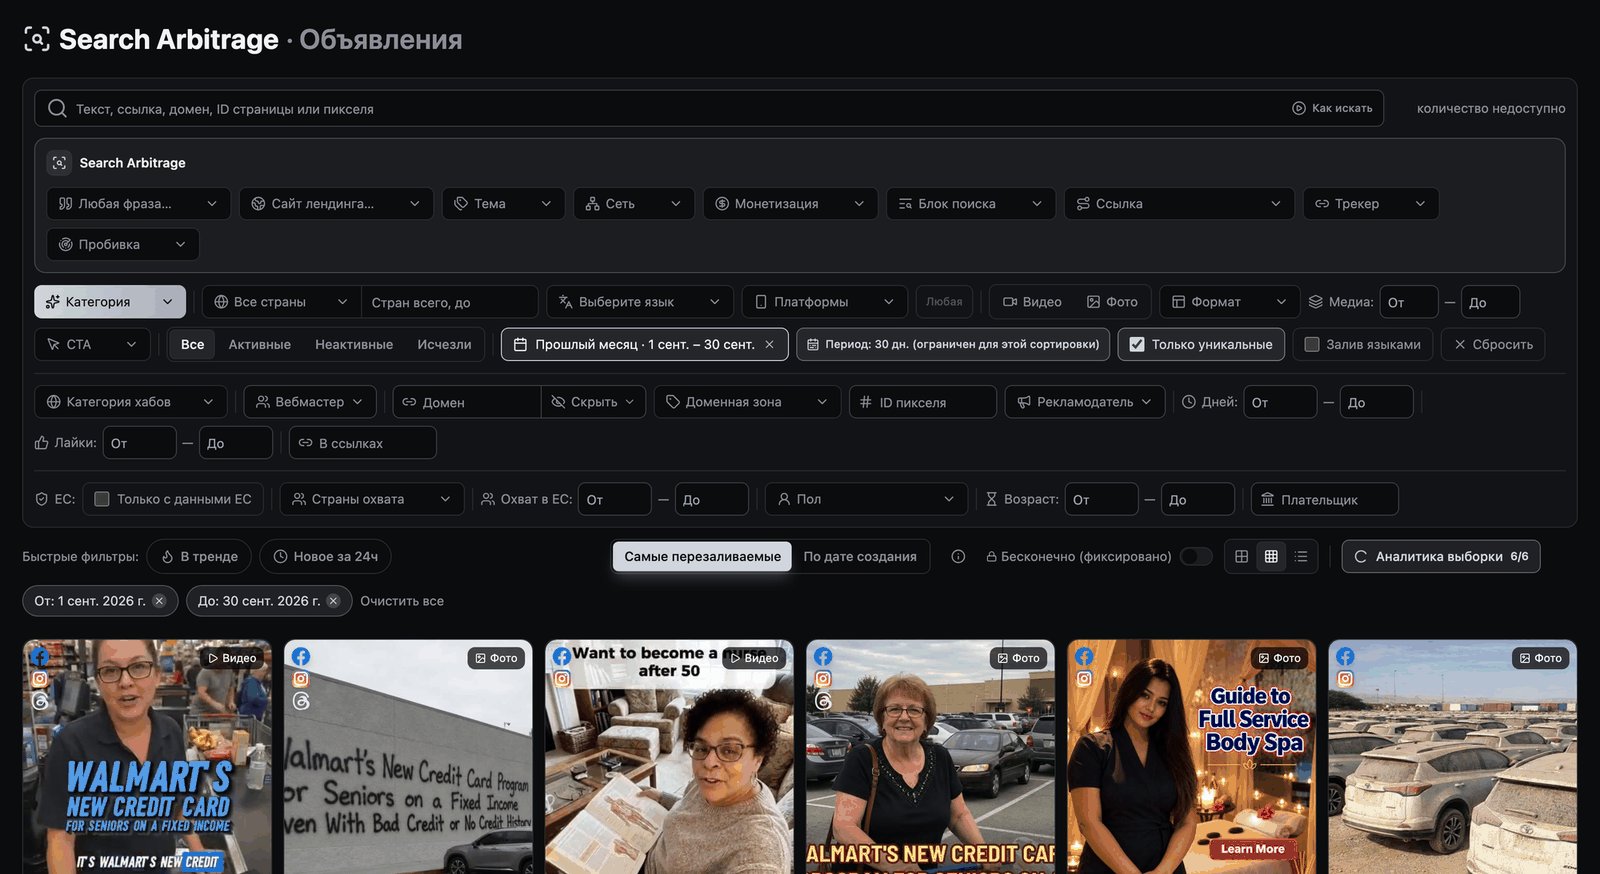
Task: Click the Facebook icon on the Walmart video card
Action: point(39,656)
